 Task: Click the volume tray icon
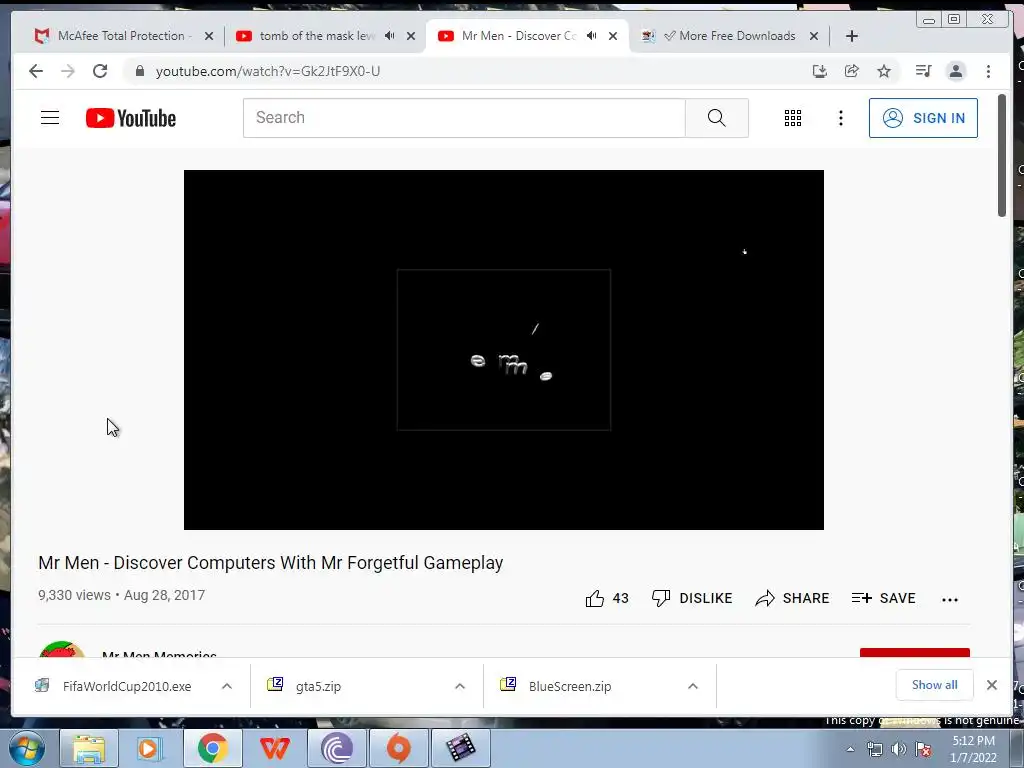pyautogui.click(x=899, y=750)
